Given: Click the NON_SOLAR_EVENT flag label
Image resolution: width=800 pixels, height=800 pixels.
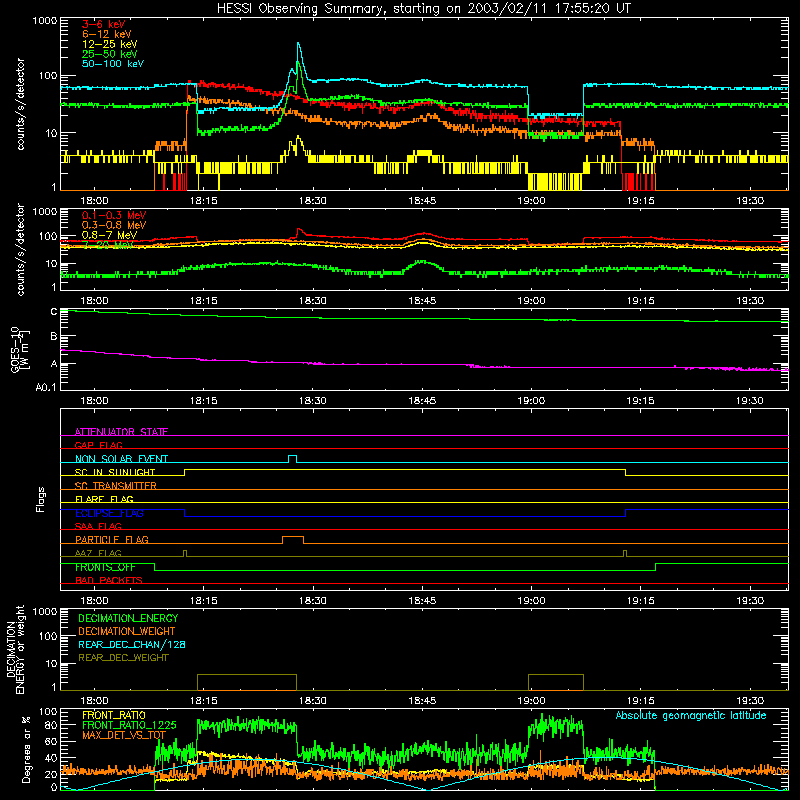Looking at the screenshot, I should [121, 459].
